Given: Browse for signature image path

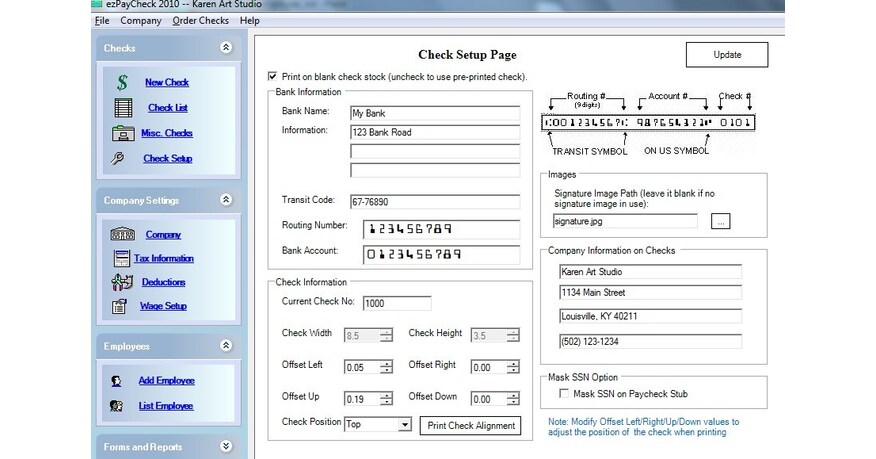Looking at the screenshot, I should point(721,222).
